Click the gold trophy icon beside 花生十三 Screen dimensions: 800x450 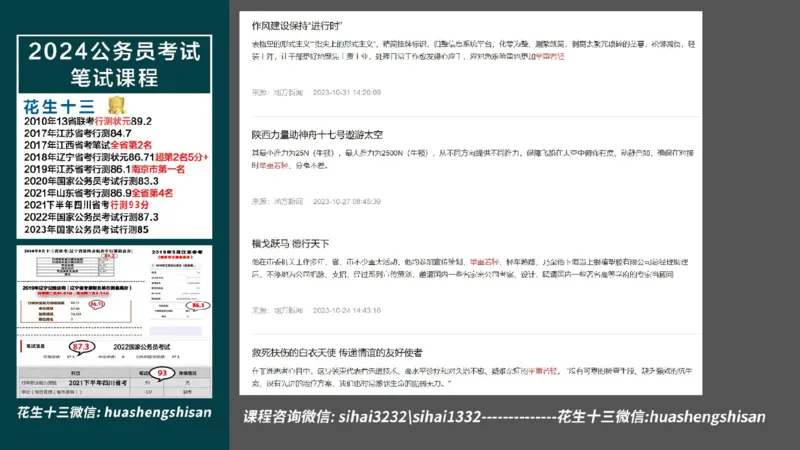tap(116, 105)
